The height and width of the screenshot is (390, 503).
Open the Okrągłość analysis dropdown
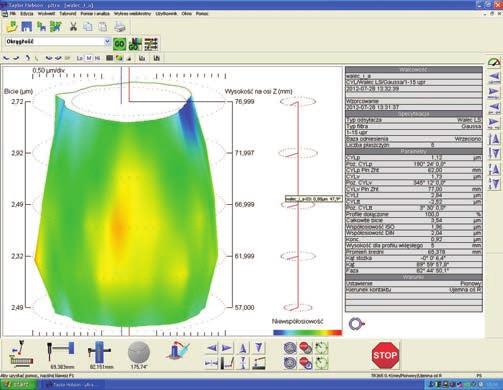(107, 42)
